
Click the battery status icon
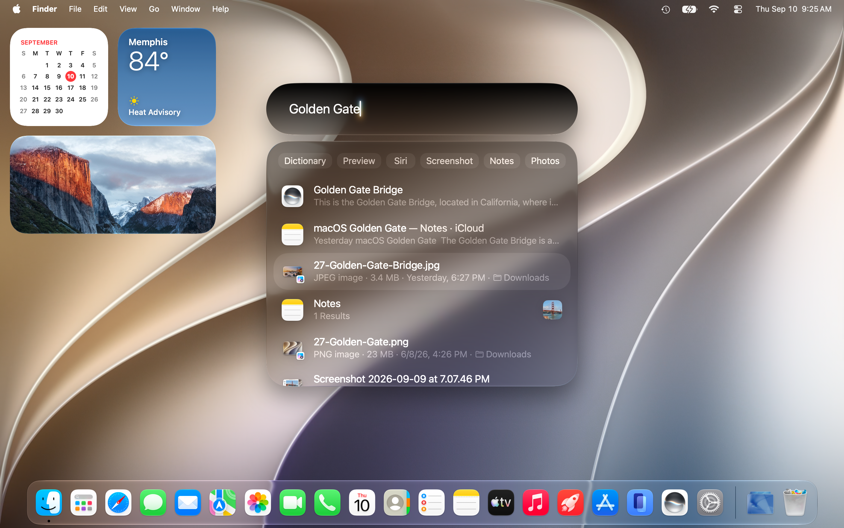(689, 9)
